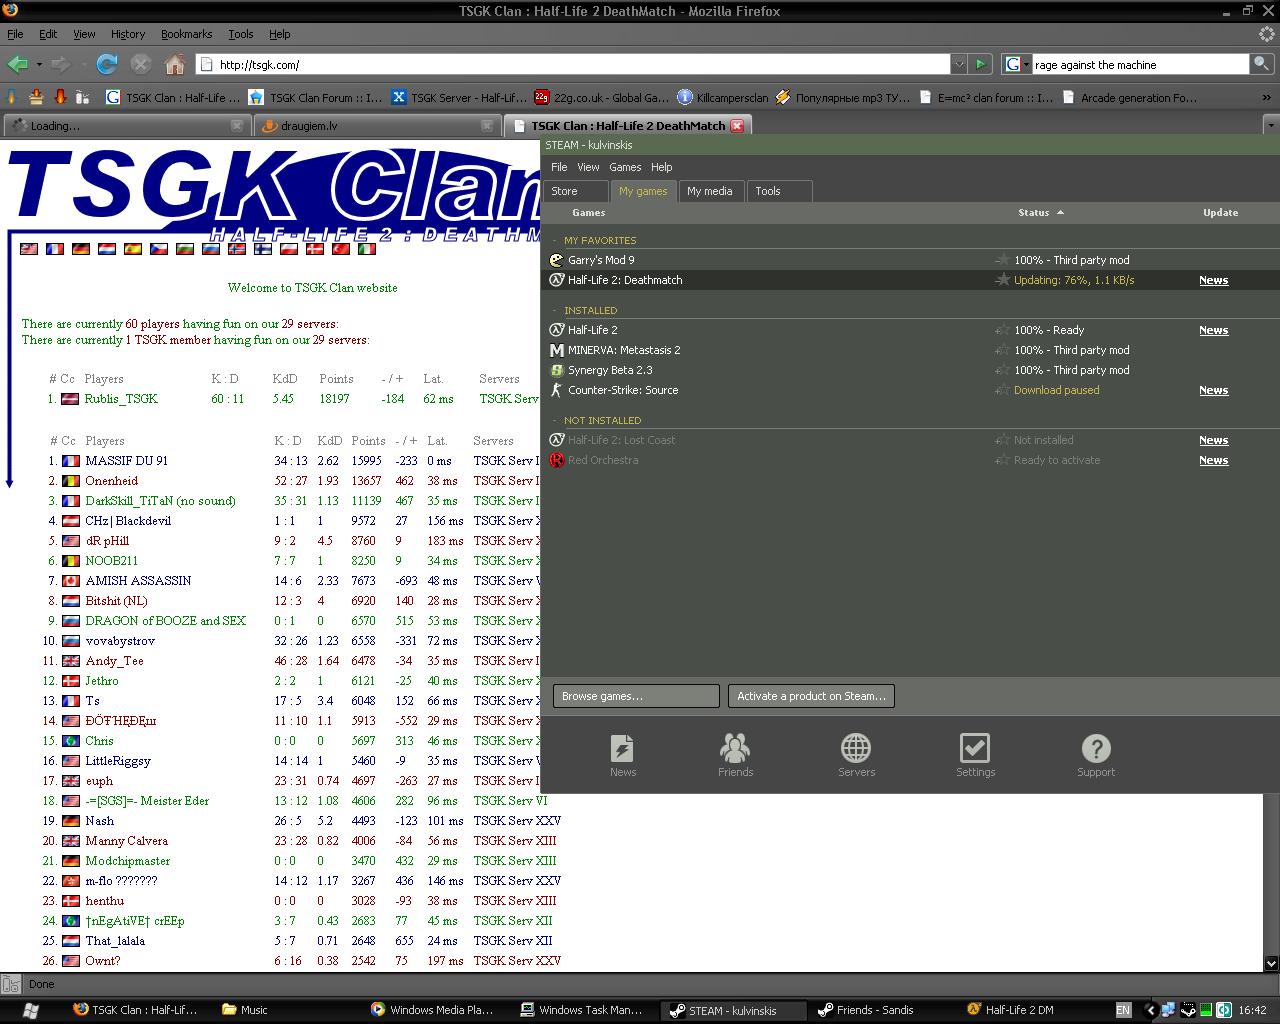
Task: Toggle favorite star for Counter-Strike: Source
Action: tap(1001, 390)
